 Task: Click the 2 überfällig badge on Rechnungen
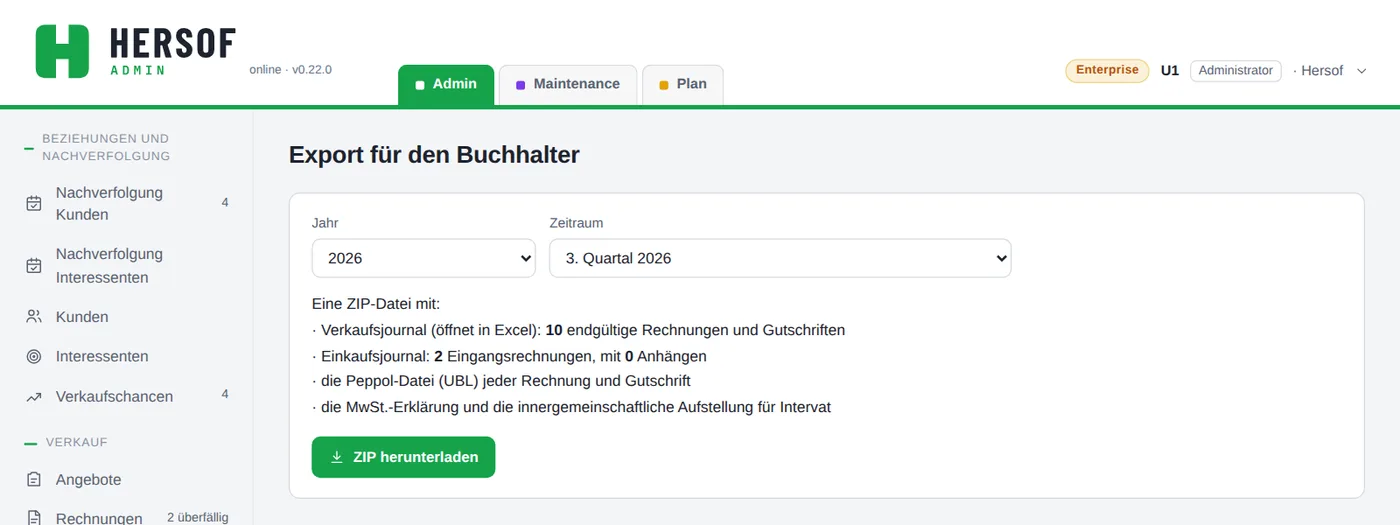pyautogui.click(x=198, y=518)
